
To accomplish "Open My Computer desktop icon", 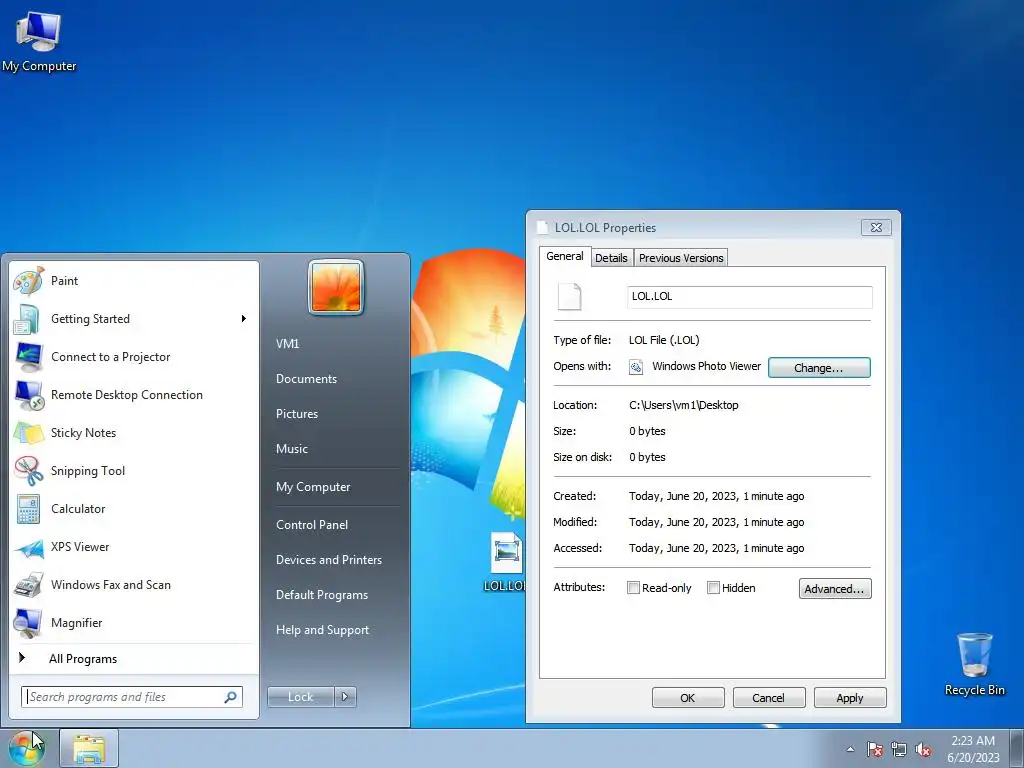I will click(x=39, y=42).
